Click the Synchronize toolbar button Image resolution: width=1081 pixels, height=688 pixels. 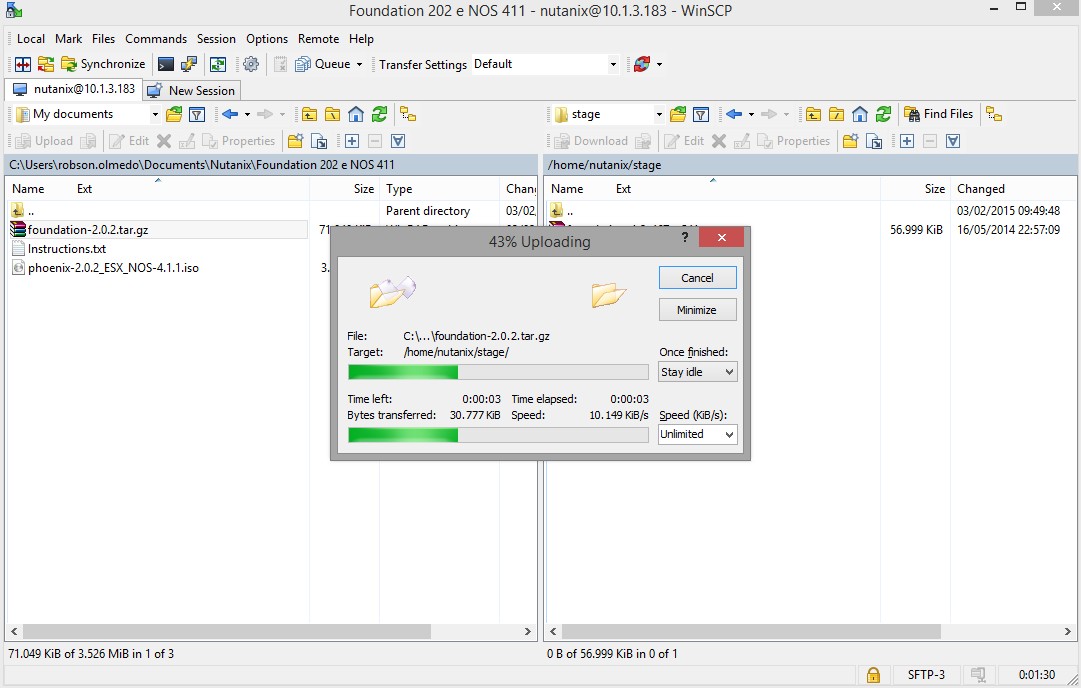click(103, 64)
